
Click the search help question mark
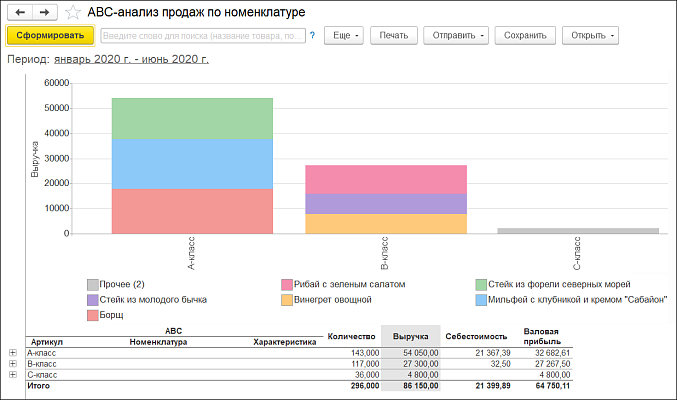coord(312,36)
